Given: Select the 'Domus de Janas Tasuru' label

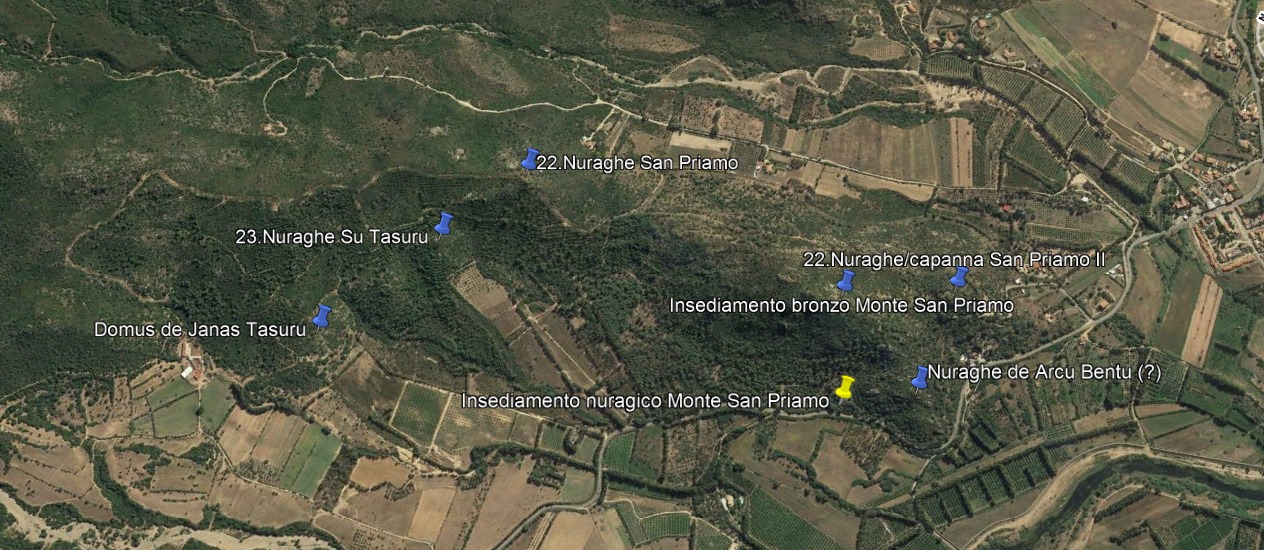Looking at the screenshot, I should [x=199, y=329].
